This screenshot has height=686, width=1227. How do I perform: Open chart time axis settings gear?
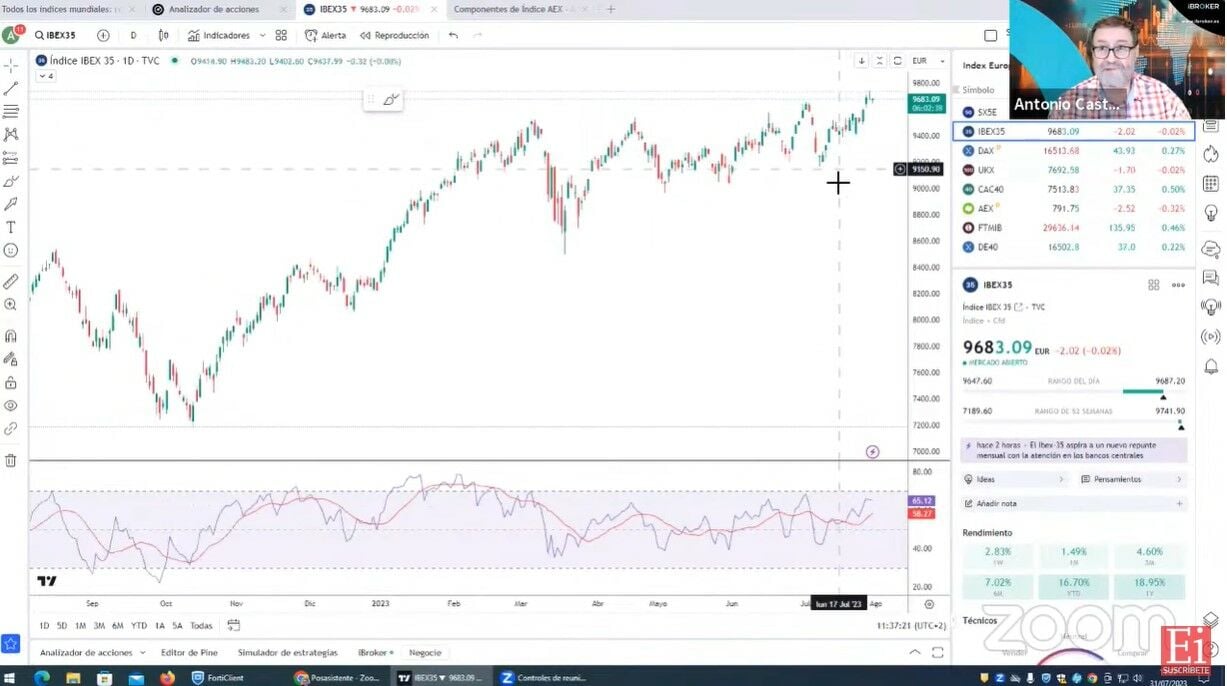tap(929, 604)
